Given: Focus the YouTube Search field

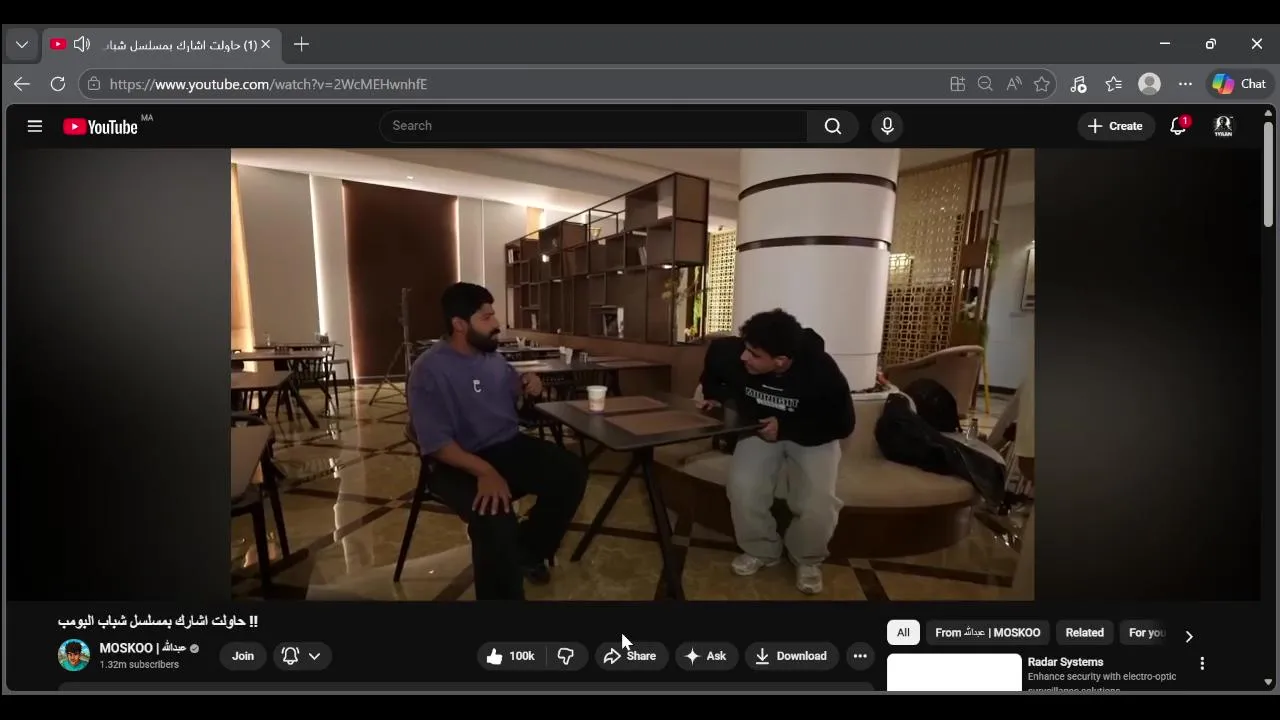Looking at the screenshot, I should pyautogui.click(x=593, y=126).
